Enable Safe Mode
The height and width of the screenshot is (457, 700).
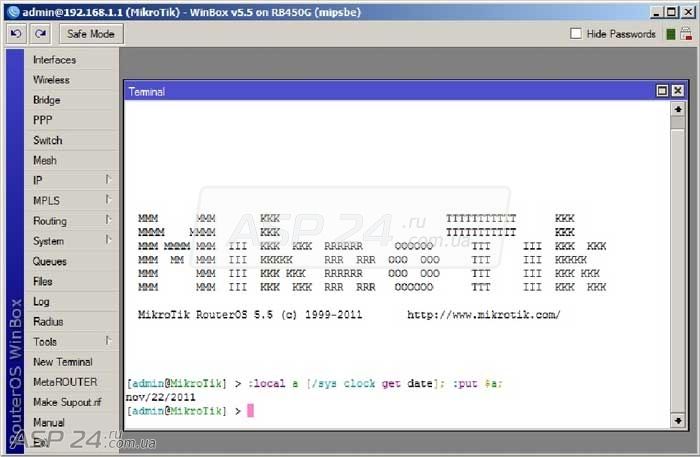91,34
